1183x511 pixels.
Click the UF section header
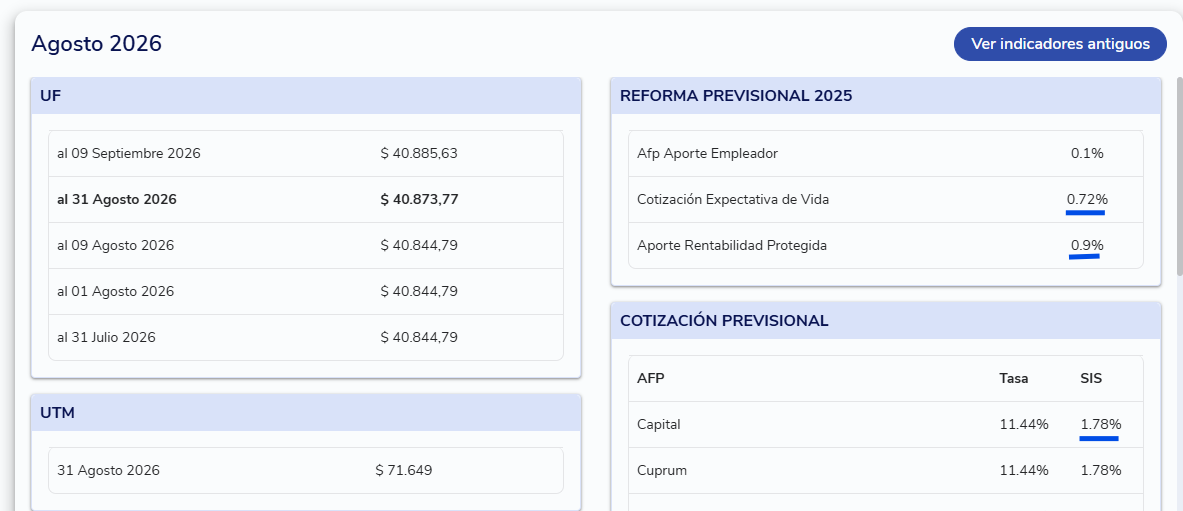point(306,96)
